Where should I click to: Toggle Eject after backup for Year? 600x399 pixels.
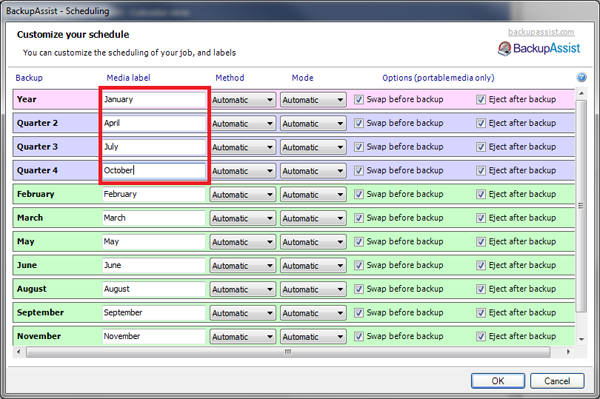481,99
